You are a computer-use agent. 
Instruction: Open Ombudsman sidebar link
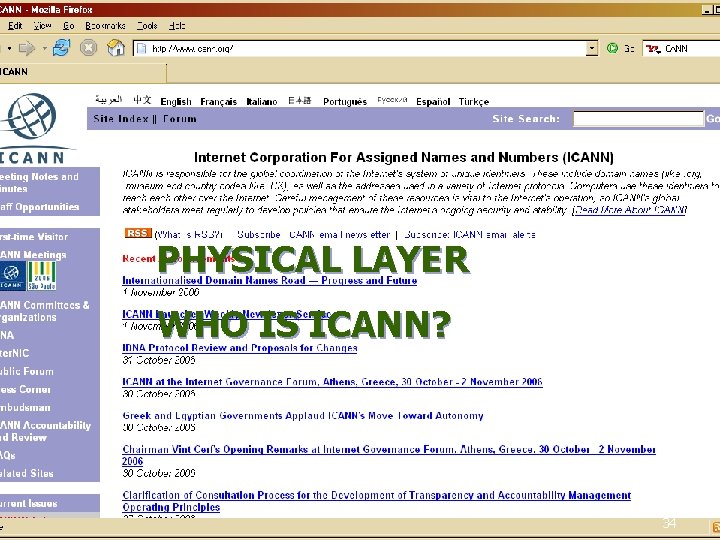point(25,407)
